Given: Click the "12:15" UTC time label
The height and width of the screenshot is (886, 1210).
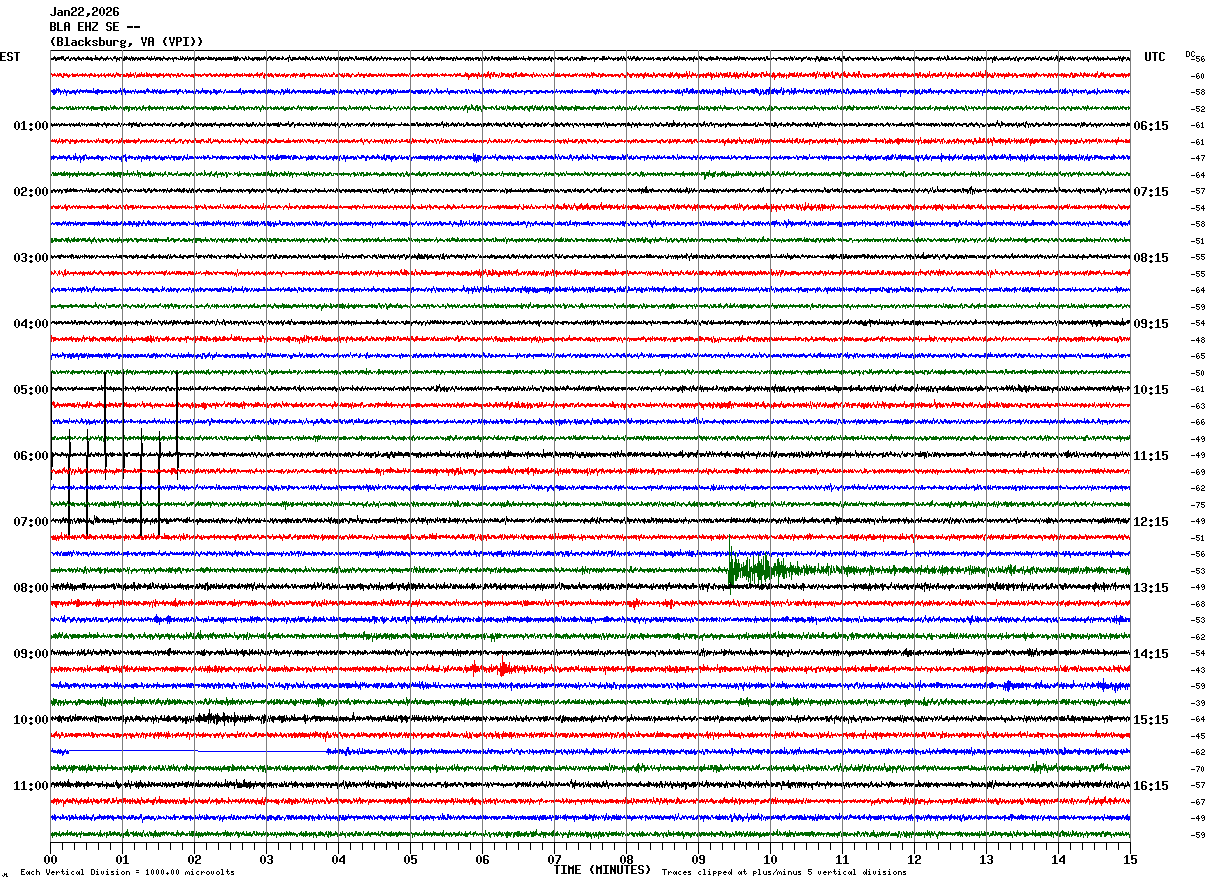Looking at the screenshot, I should tap(1151, 522).
